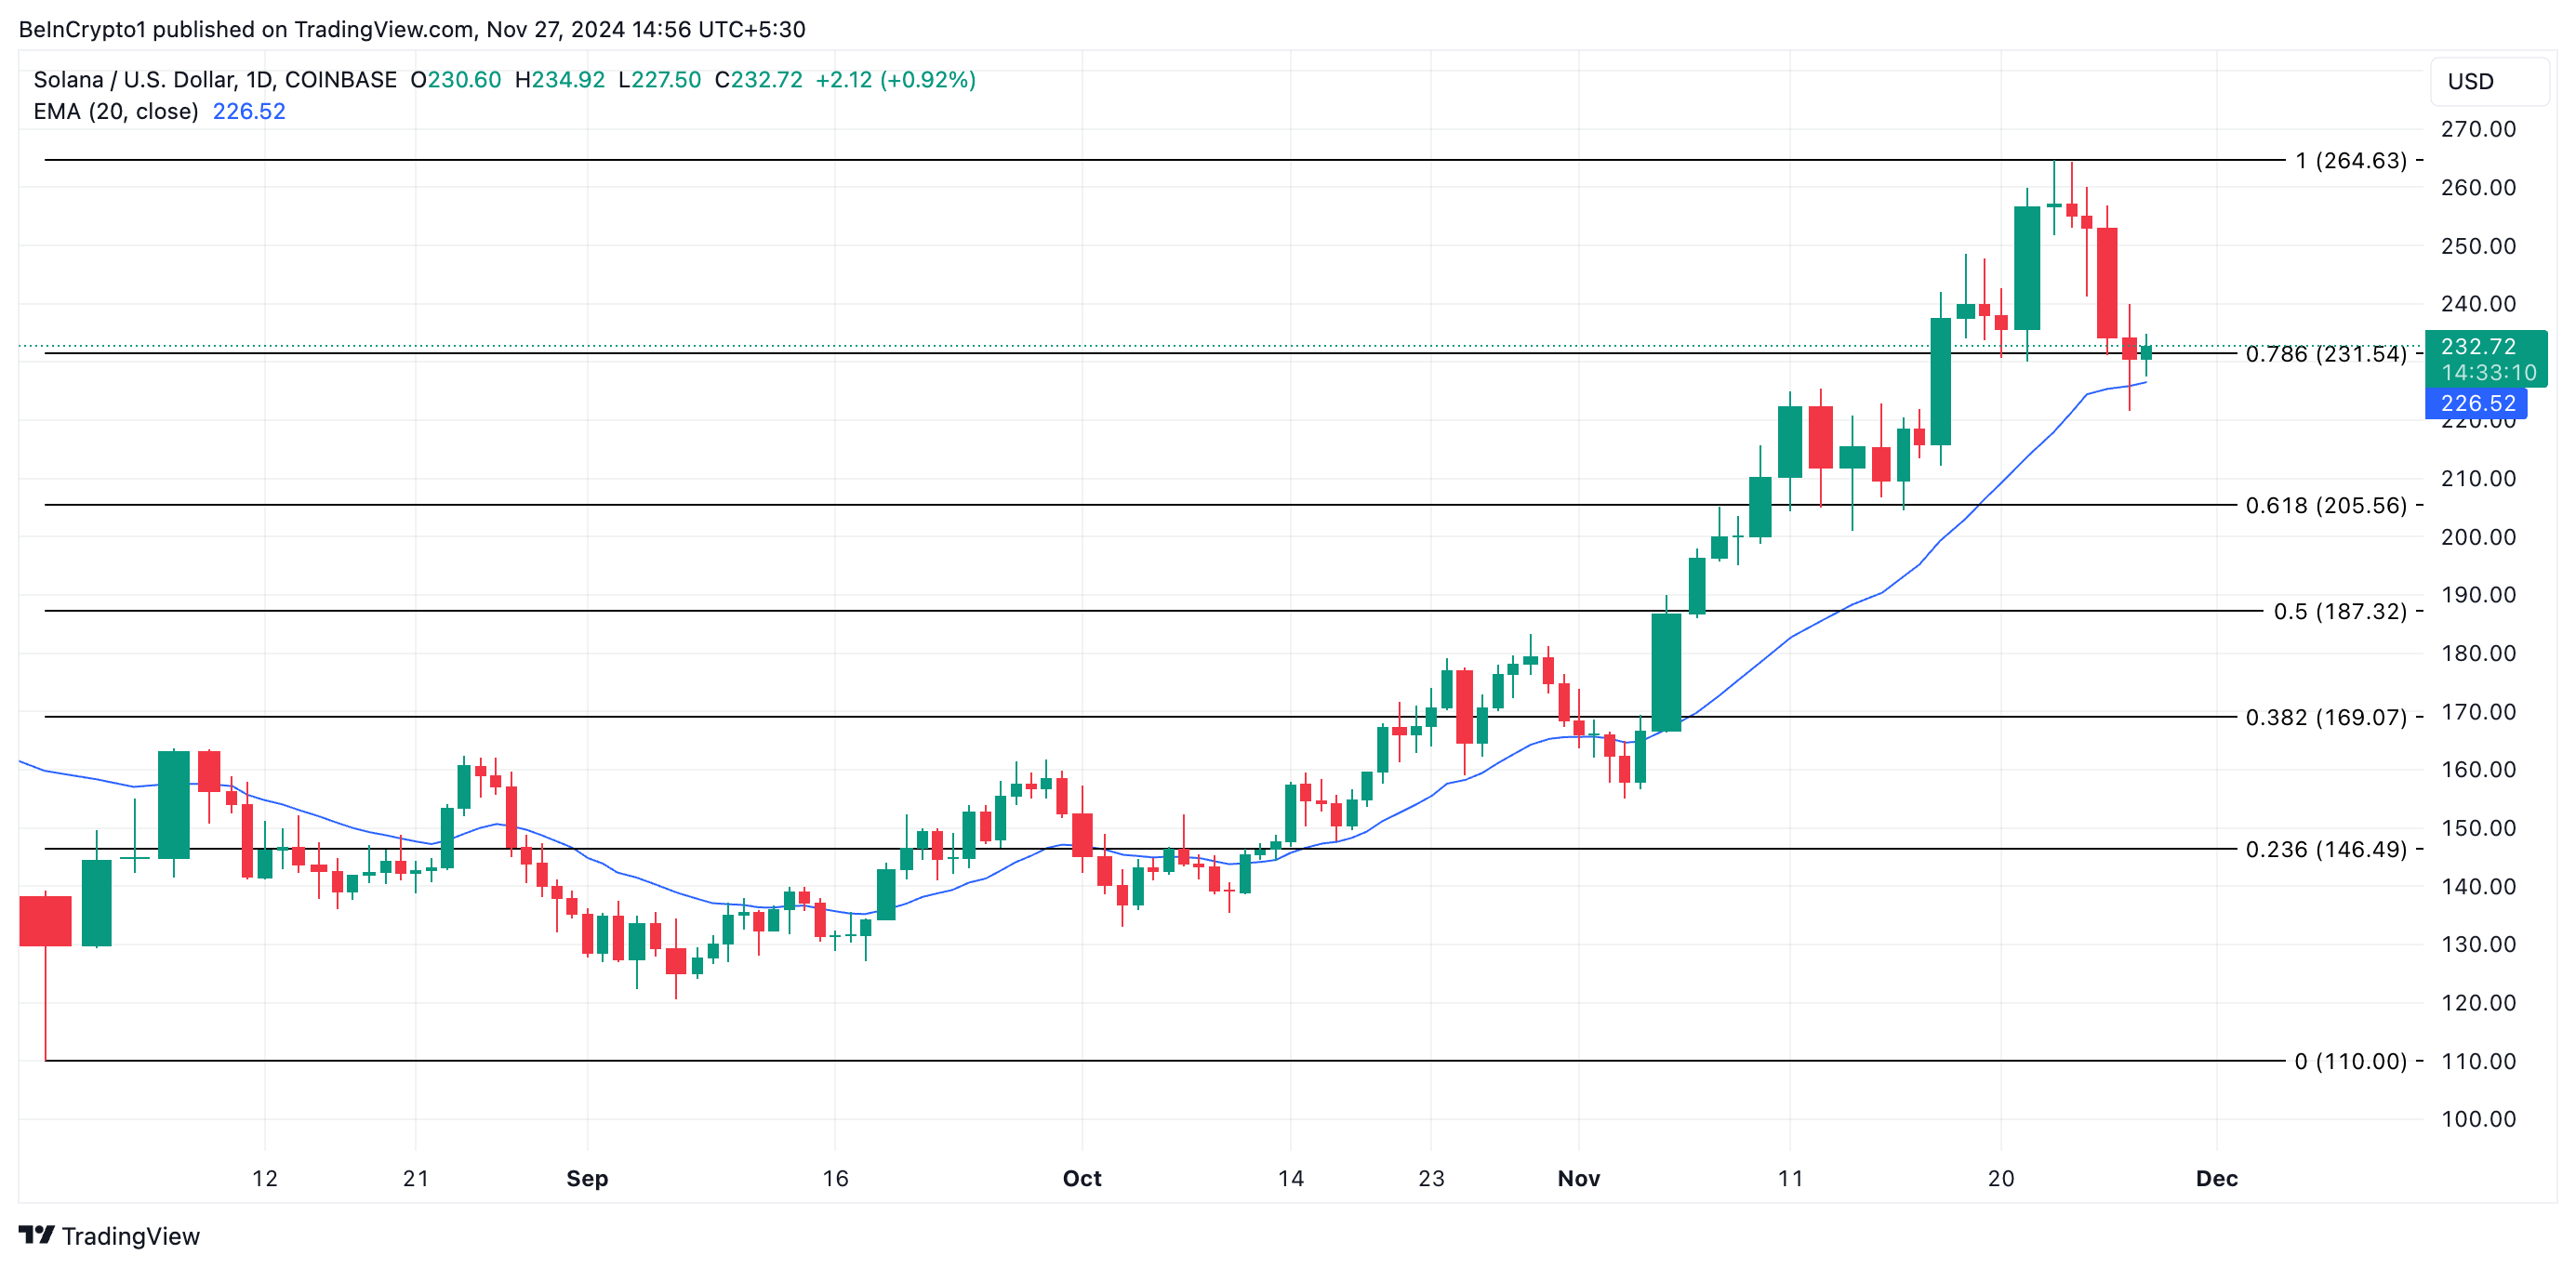Click the TradingView wordmark text
The image size is (2576, 1268).
[x=131, y=1236]
